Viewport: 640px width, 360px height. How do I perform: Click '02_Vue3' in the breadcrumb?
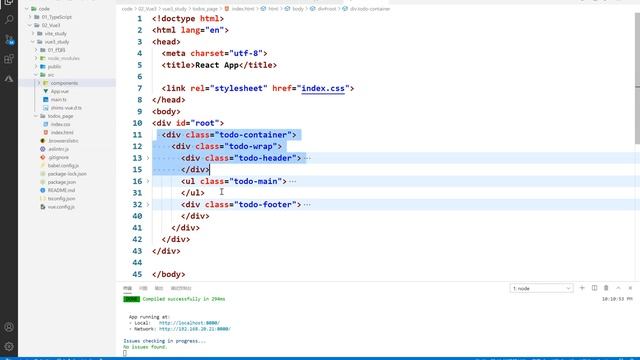(147, 9)
